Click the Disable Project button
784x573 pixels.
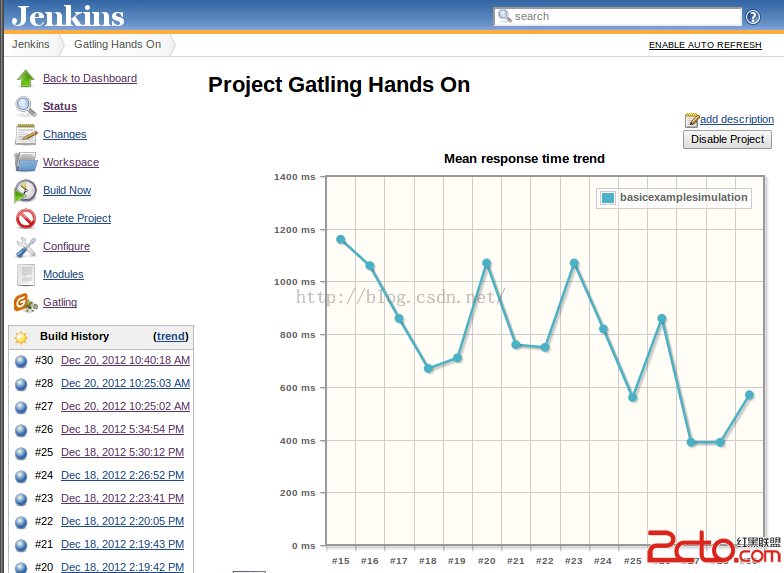click(727, 140)
